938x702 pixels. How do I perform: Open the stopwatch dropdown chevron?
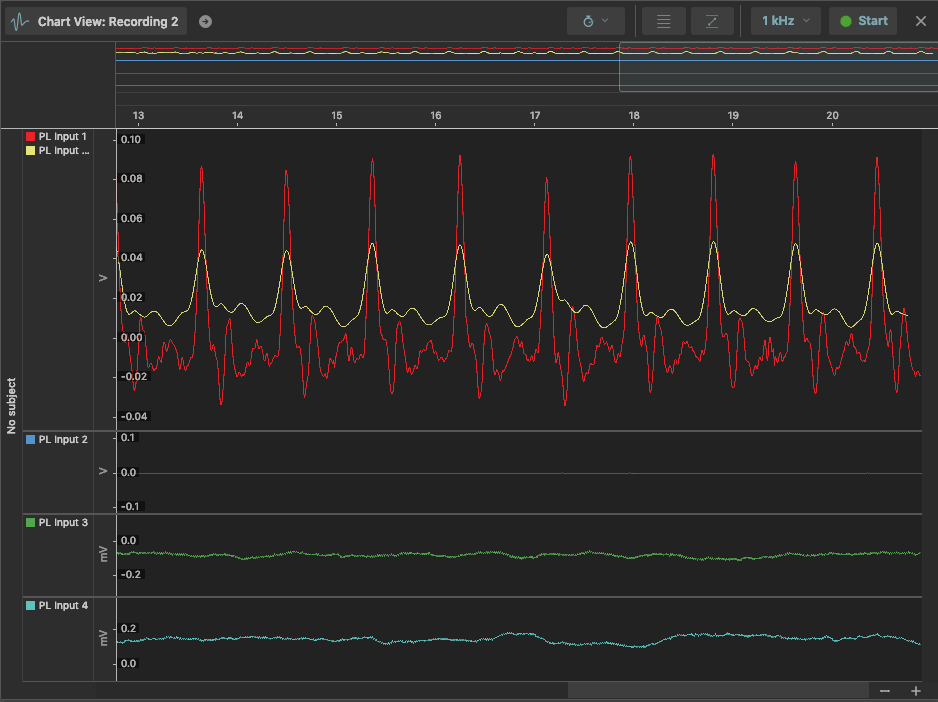click(x=606, y=20)
